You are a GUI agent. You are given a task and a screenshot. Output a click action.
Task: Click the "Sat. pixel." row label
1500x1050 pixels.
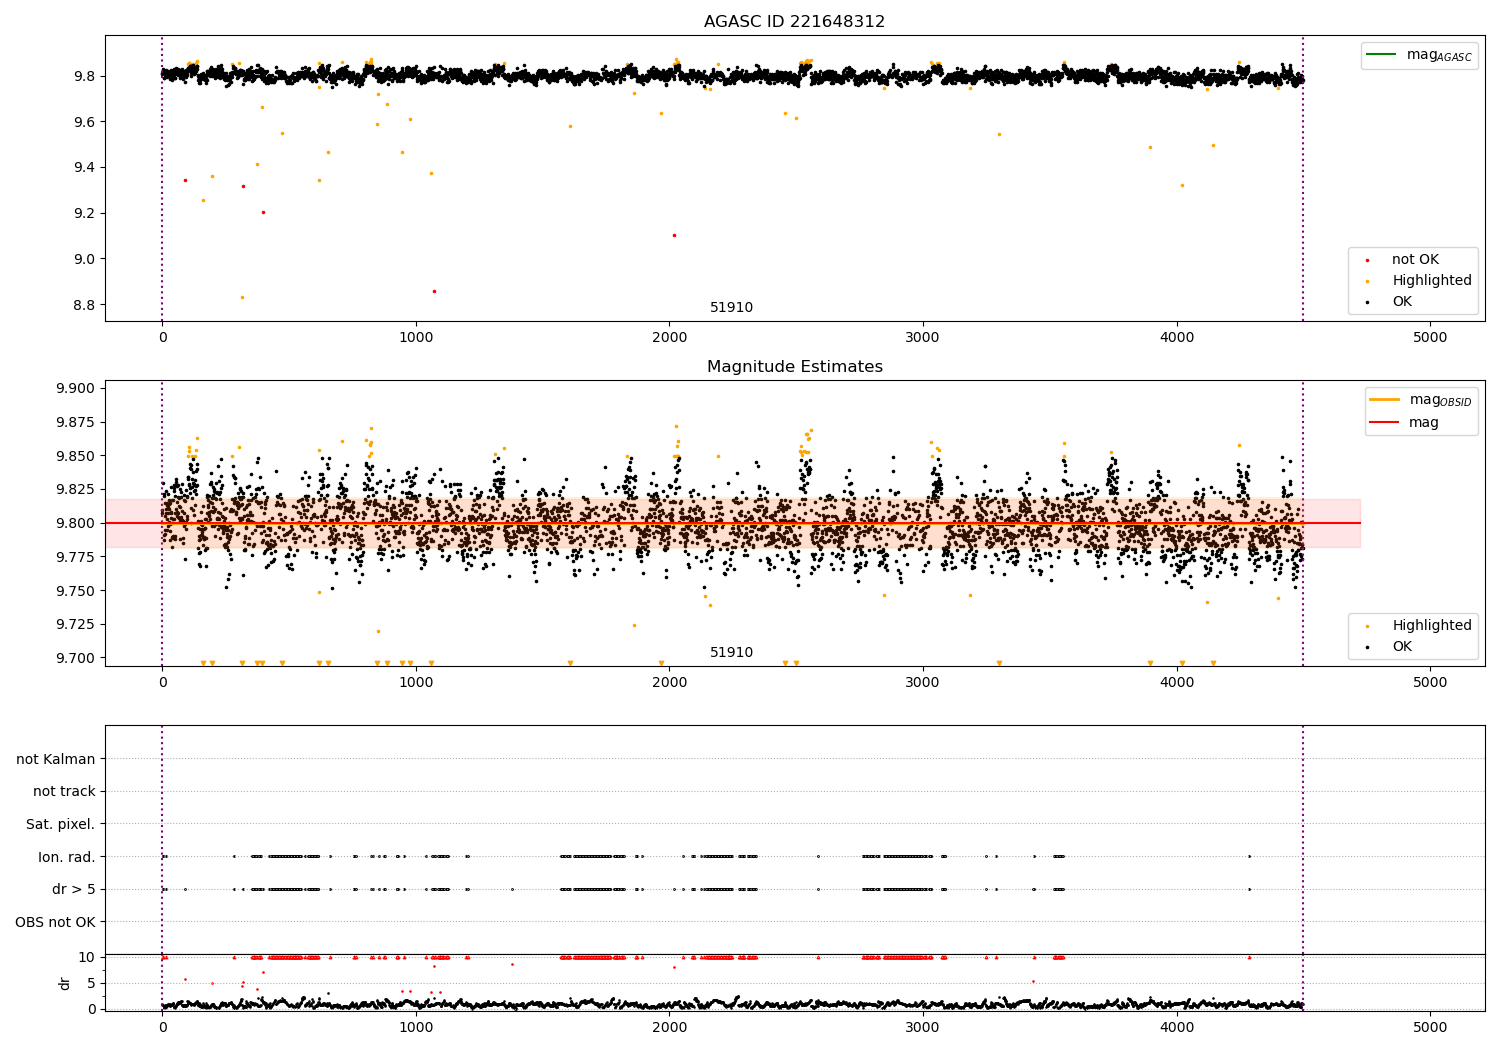click(60, 824)
